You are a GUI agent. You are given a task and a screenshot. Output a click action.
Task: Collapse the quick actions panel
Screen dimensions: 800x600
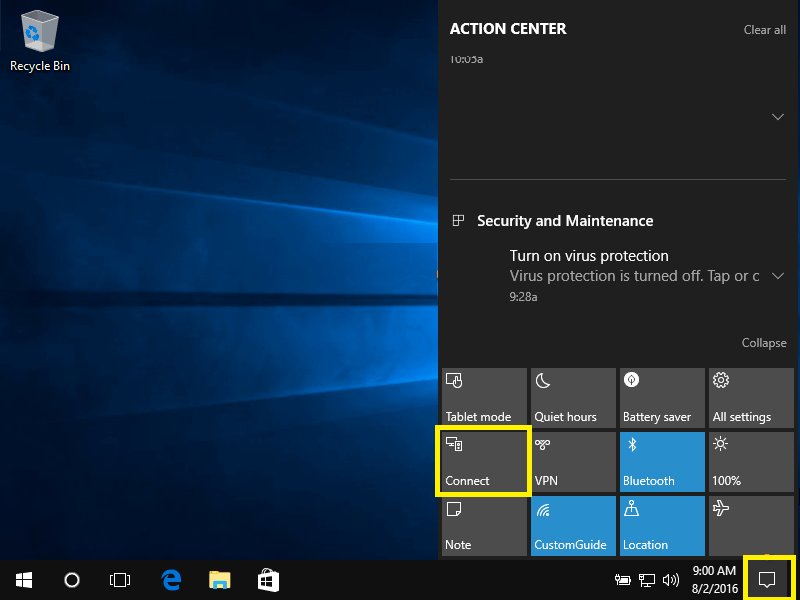point(764,343)
